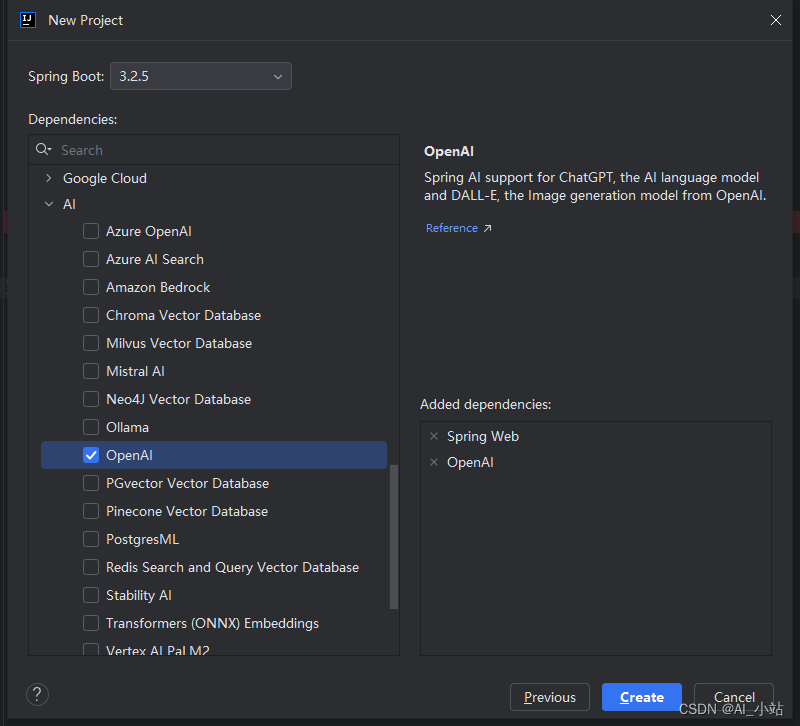Click the Ollama label text
The width and height of the screenshot is (800, 726).
pyautogui.click(x=128, y=427)
